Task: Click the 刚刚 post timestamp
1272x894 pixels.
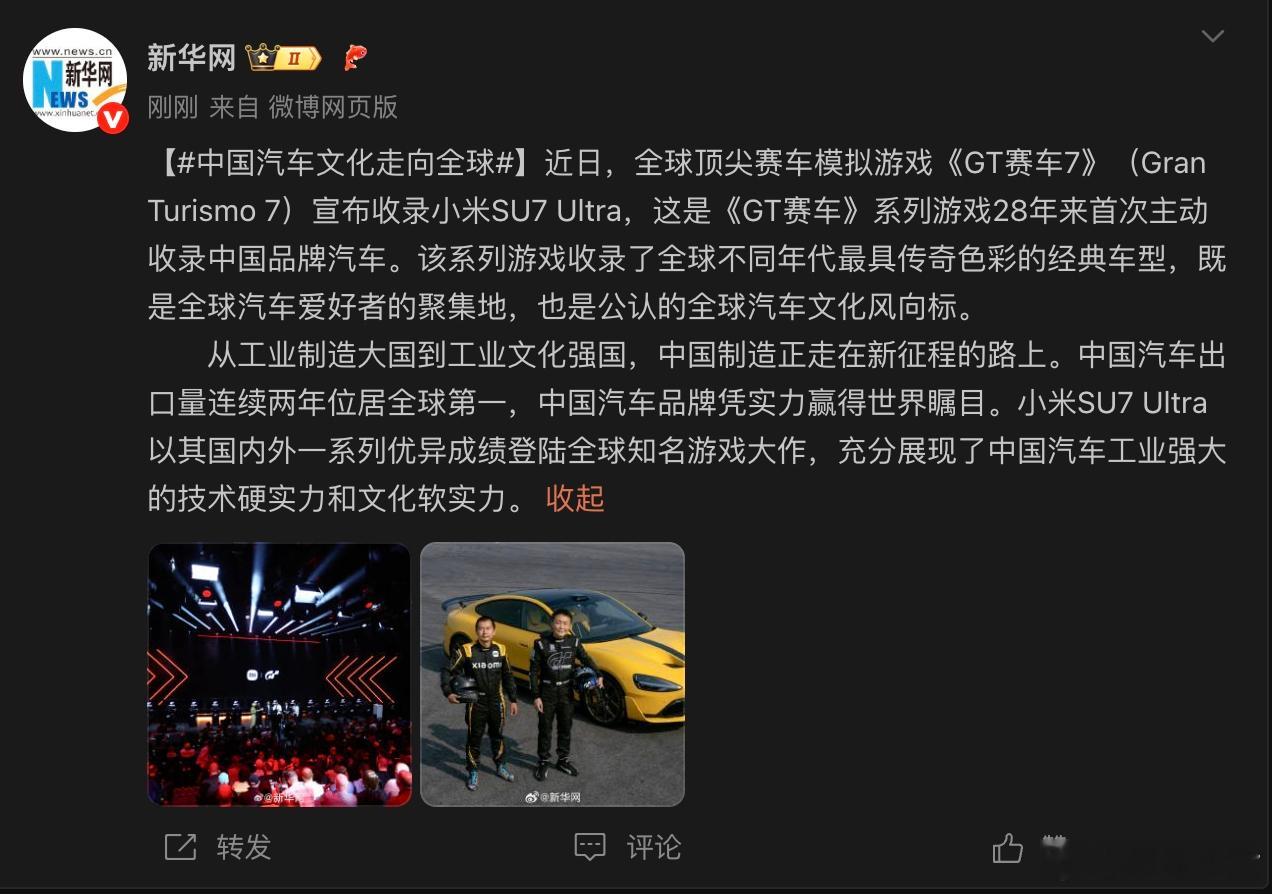Action: click(173, 107)
